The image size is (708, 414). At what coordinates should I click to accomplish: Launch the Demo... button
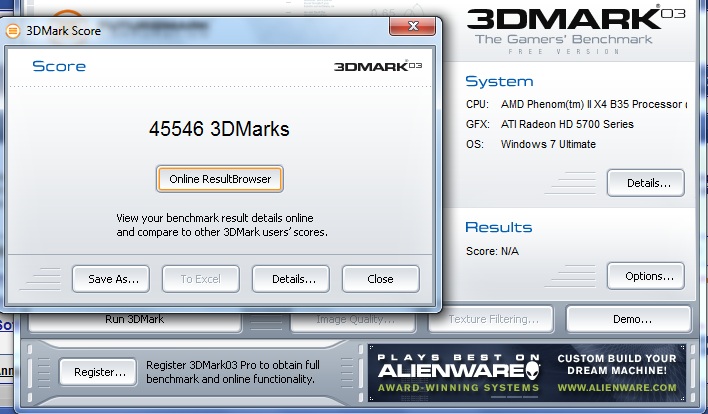[628, 320]
